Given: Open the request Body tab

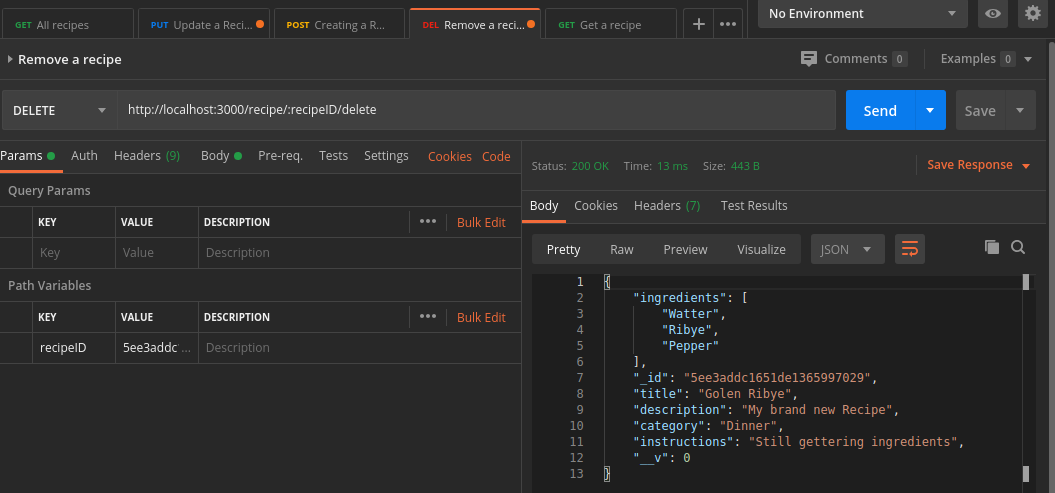Looking at the screenshot, I should (221, 156).
